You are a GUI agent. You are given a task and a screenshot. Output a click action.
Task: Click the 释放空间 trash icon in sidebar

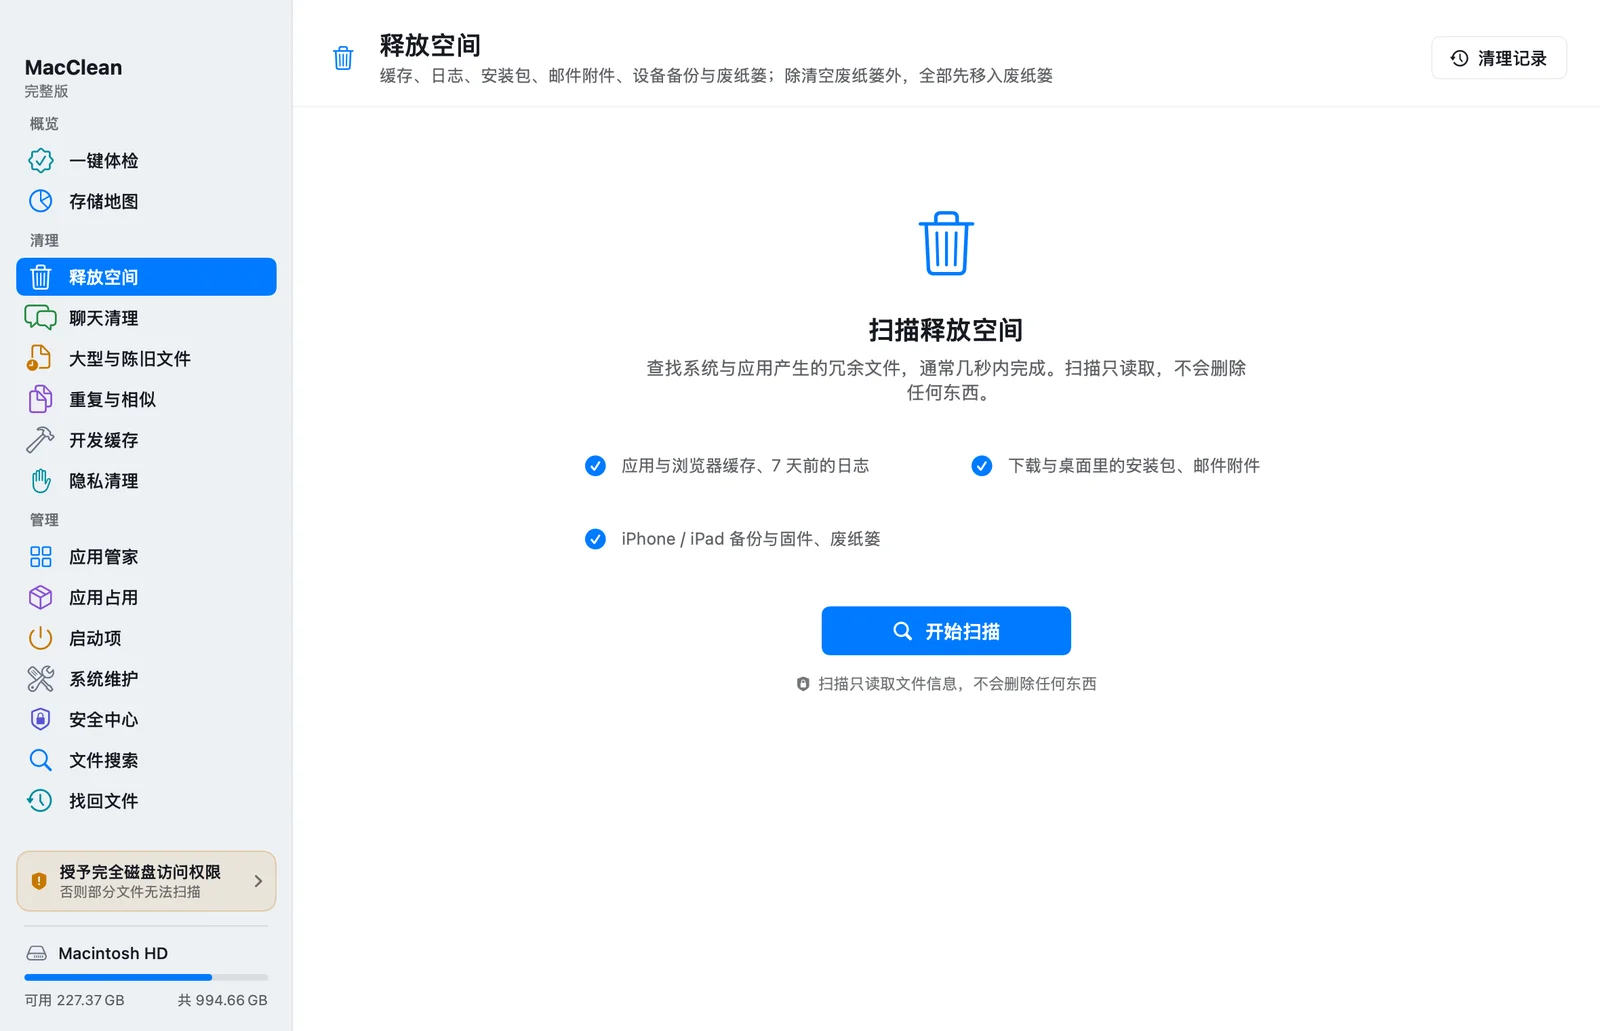[40, 277]
